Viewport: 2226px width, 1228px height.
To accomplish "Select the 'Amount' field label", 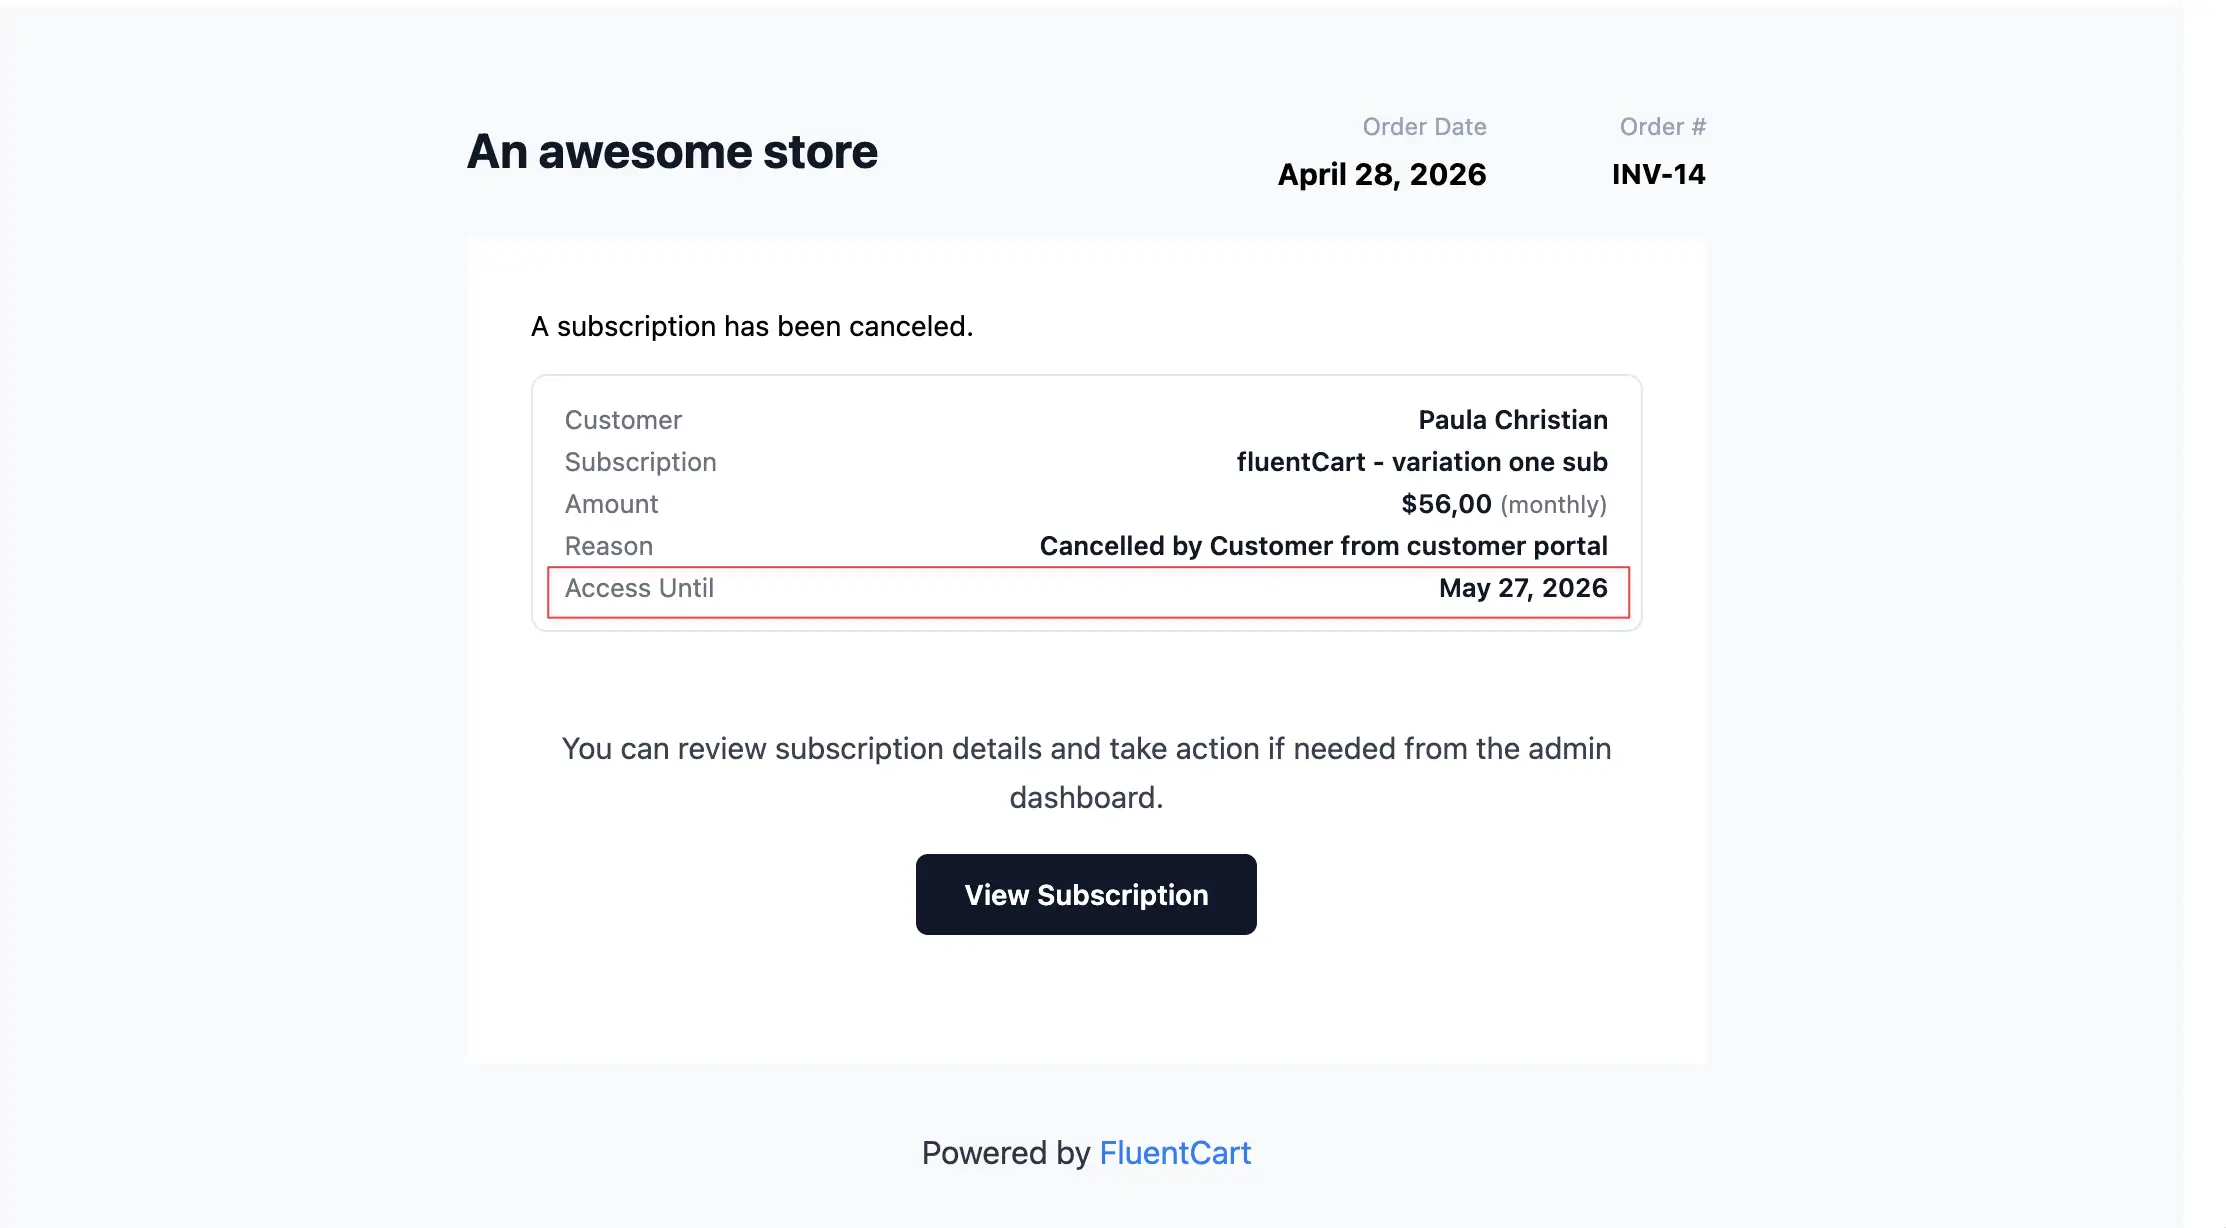I will coord(611,503).
